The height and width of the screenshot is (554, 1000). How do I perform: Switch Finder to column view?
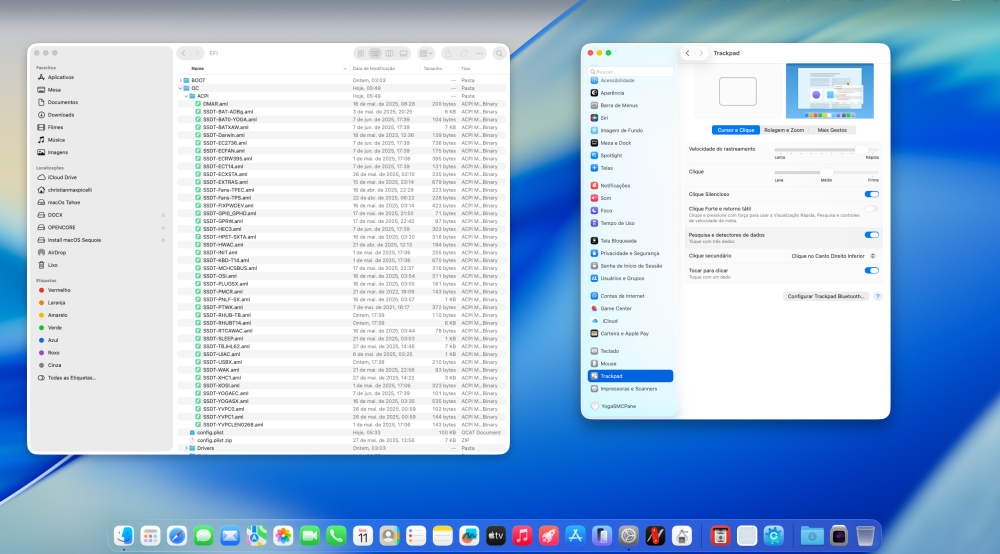coord(389,54)
